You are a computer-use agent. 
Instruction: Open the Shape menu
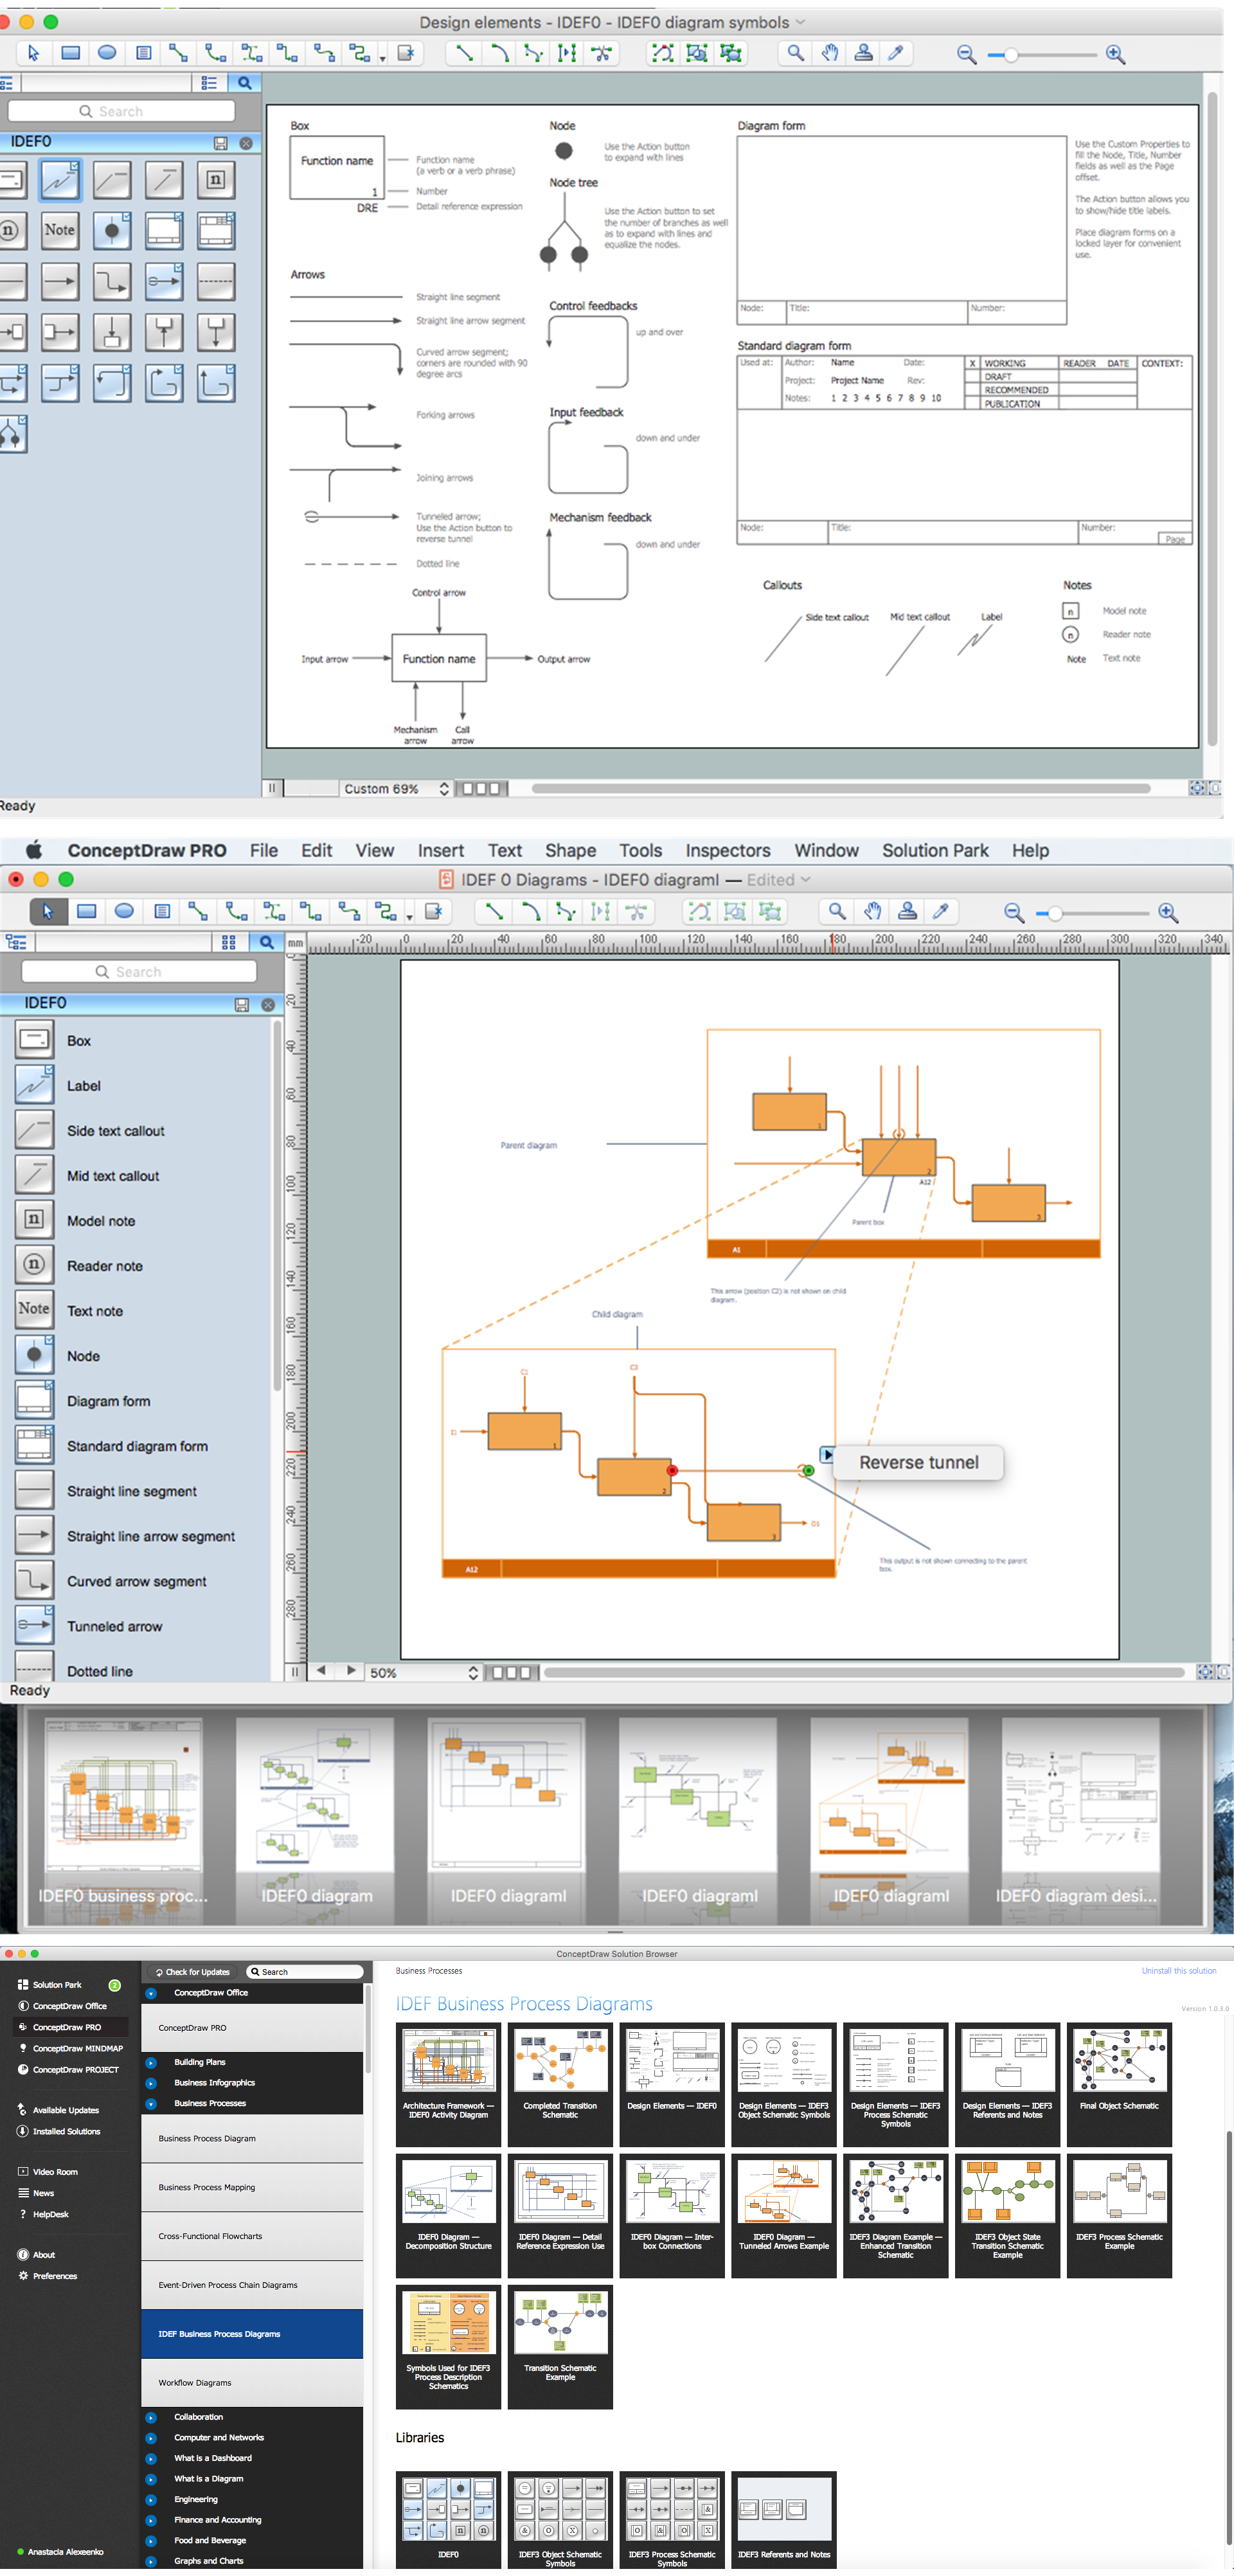click(570, 850)
